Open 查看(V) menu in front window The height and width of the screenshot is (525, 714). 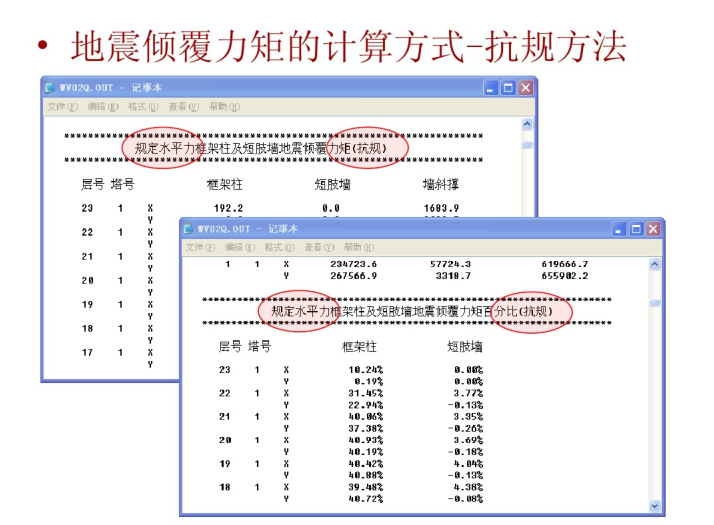[x=319, y=247]
